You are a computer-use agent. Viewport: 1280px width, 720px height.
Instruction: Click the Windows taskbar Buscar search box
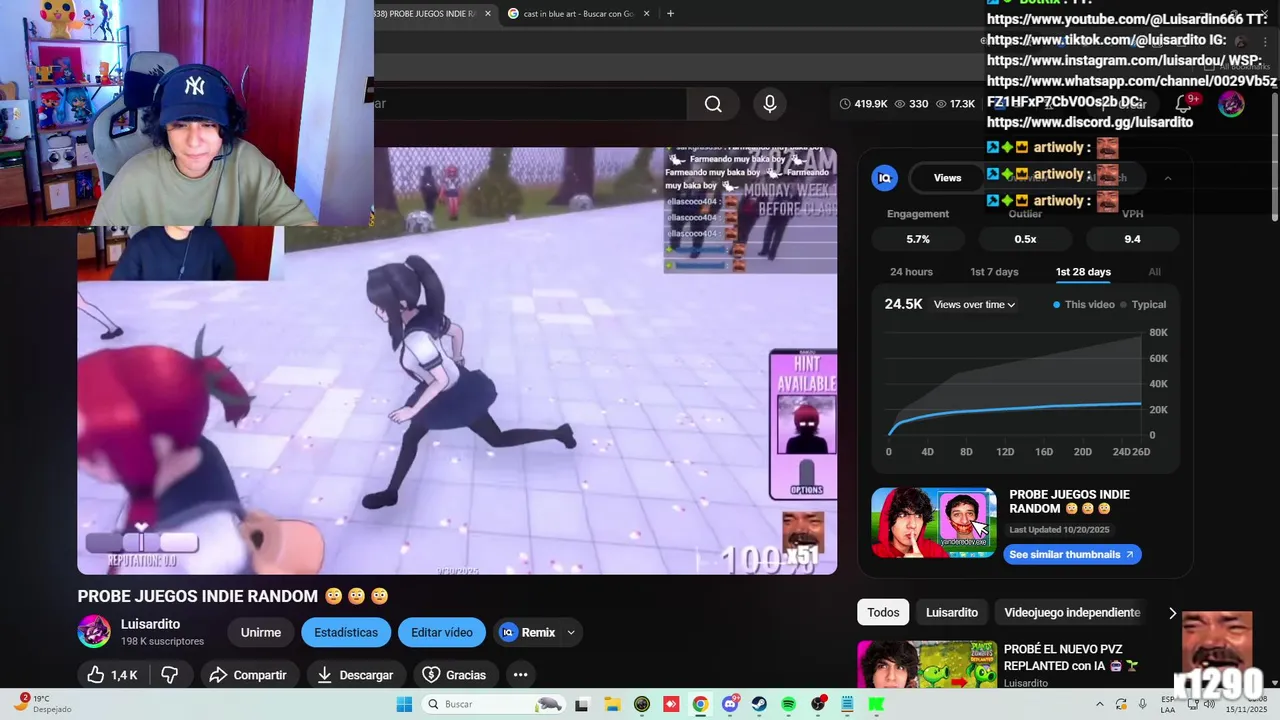(x=492, y=704)
